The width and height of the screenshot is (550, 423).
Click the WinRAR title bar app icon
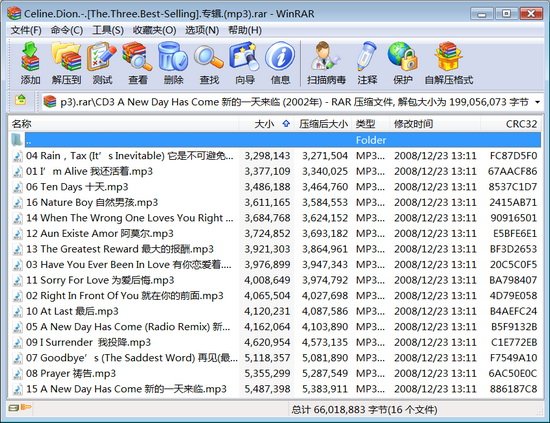click(x=14, y=13)
